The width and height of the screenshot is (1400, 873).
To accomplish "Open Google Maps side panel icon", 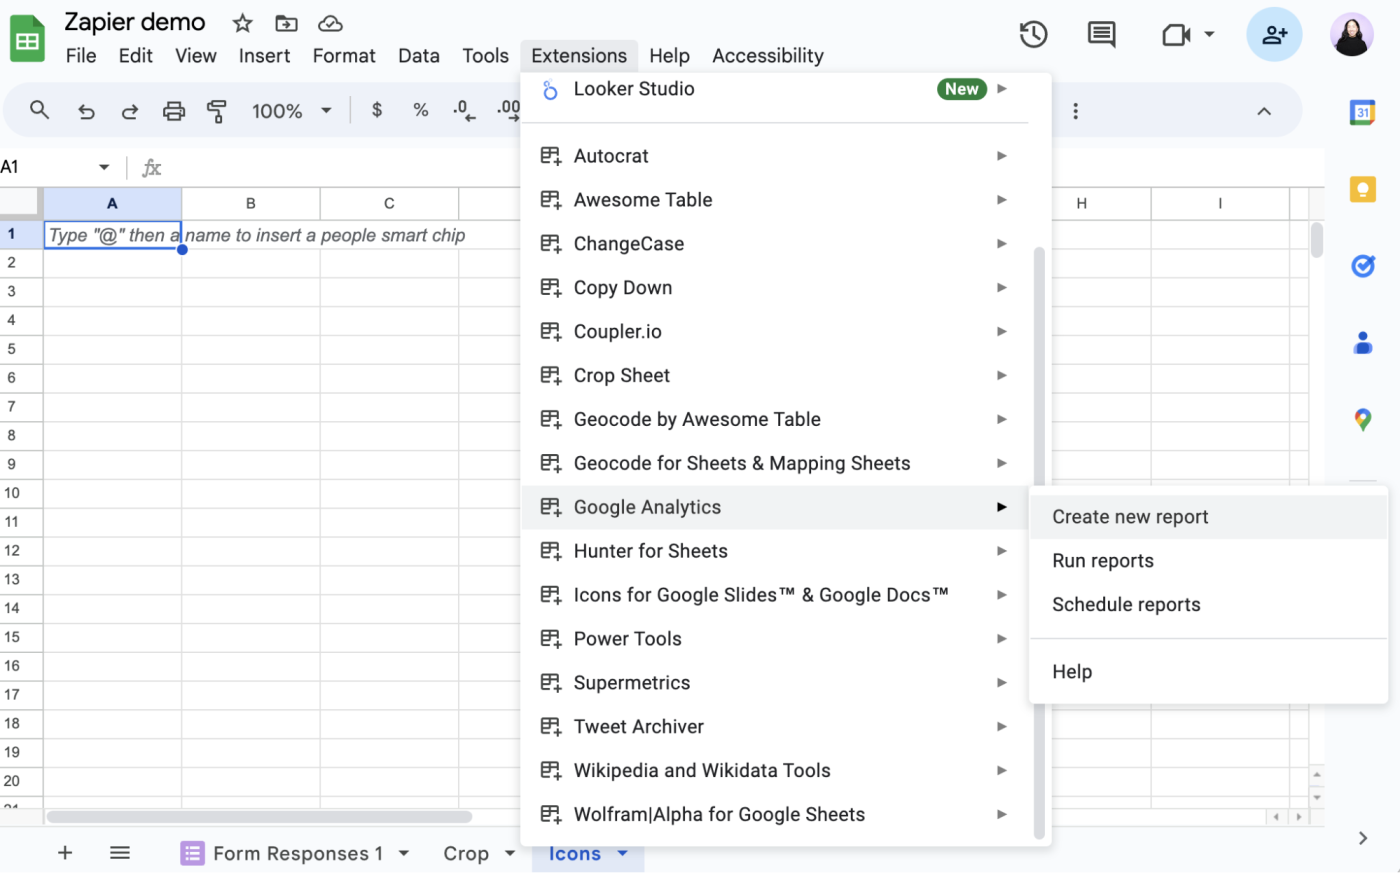I will point(1362,420).
